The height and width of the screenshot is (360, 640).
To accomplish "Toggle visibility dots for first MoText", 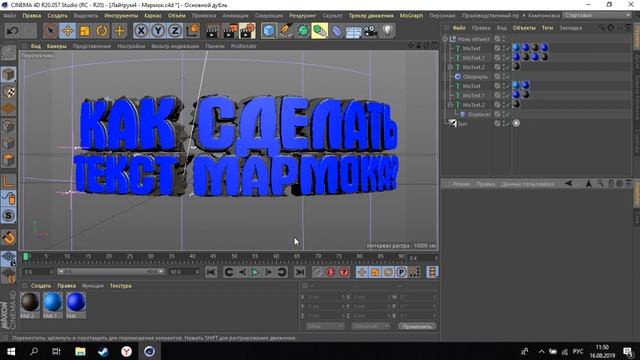I will pos(504,48).
